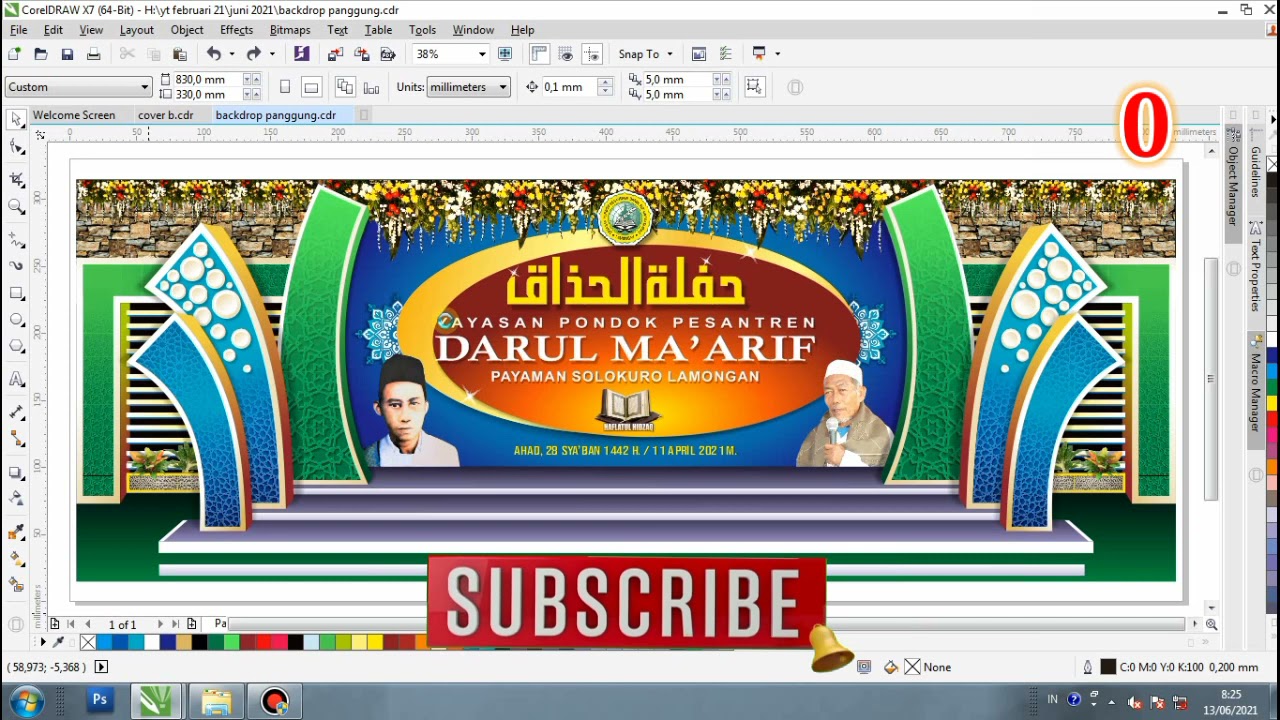Toggle Show Guidelines button

tap(592, 54)
